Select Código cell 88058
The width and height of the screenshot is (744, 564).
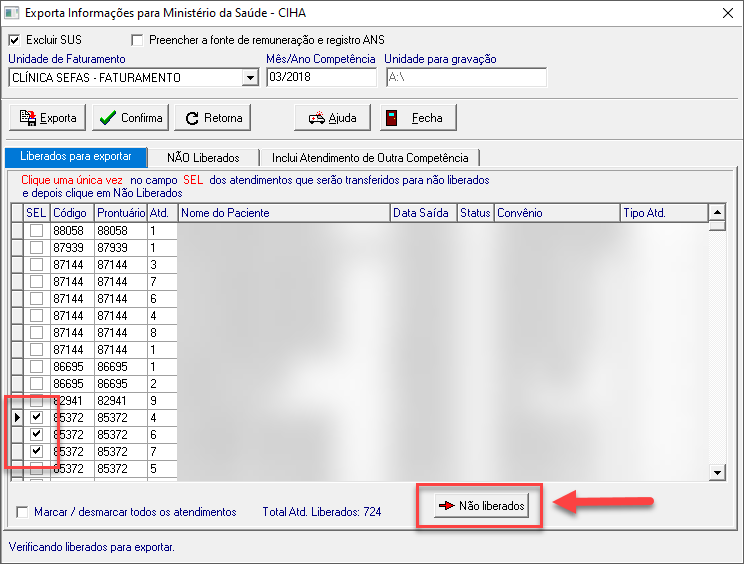click(72, 231)
